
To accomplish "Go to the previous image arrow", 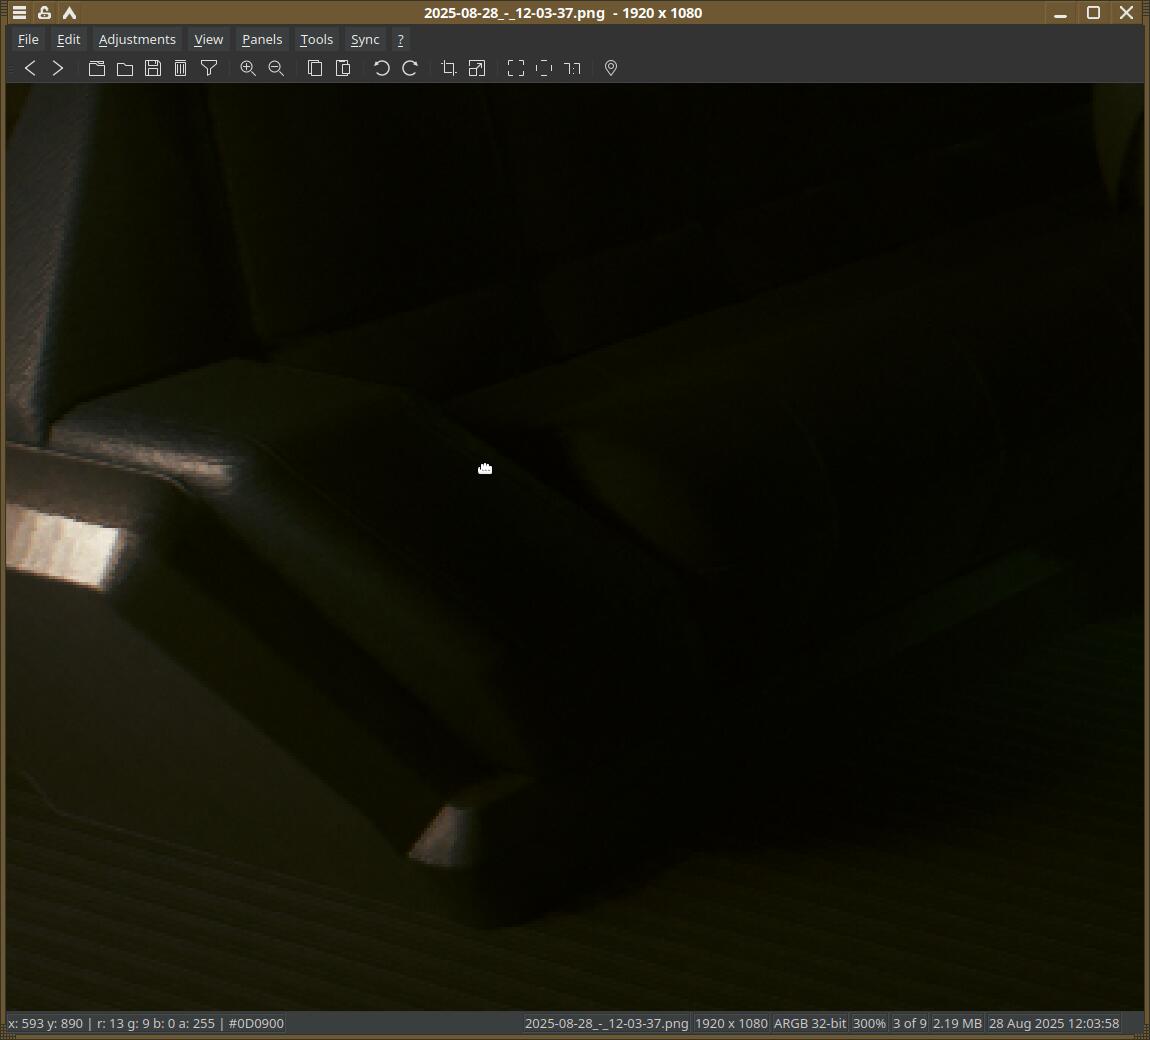I will tap(30, 68).
